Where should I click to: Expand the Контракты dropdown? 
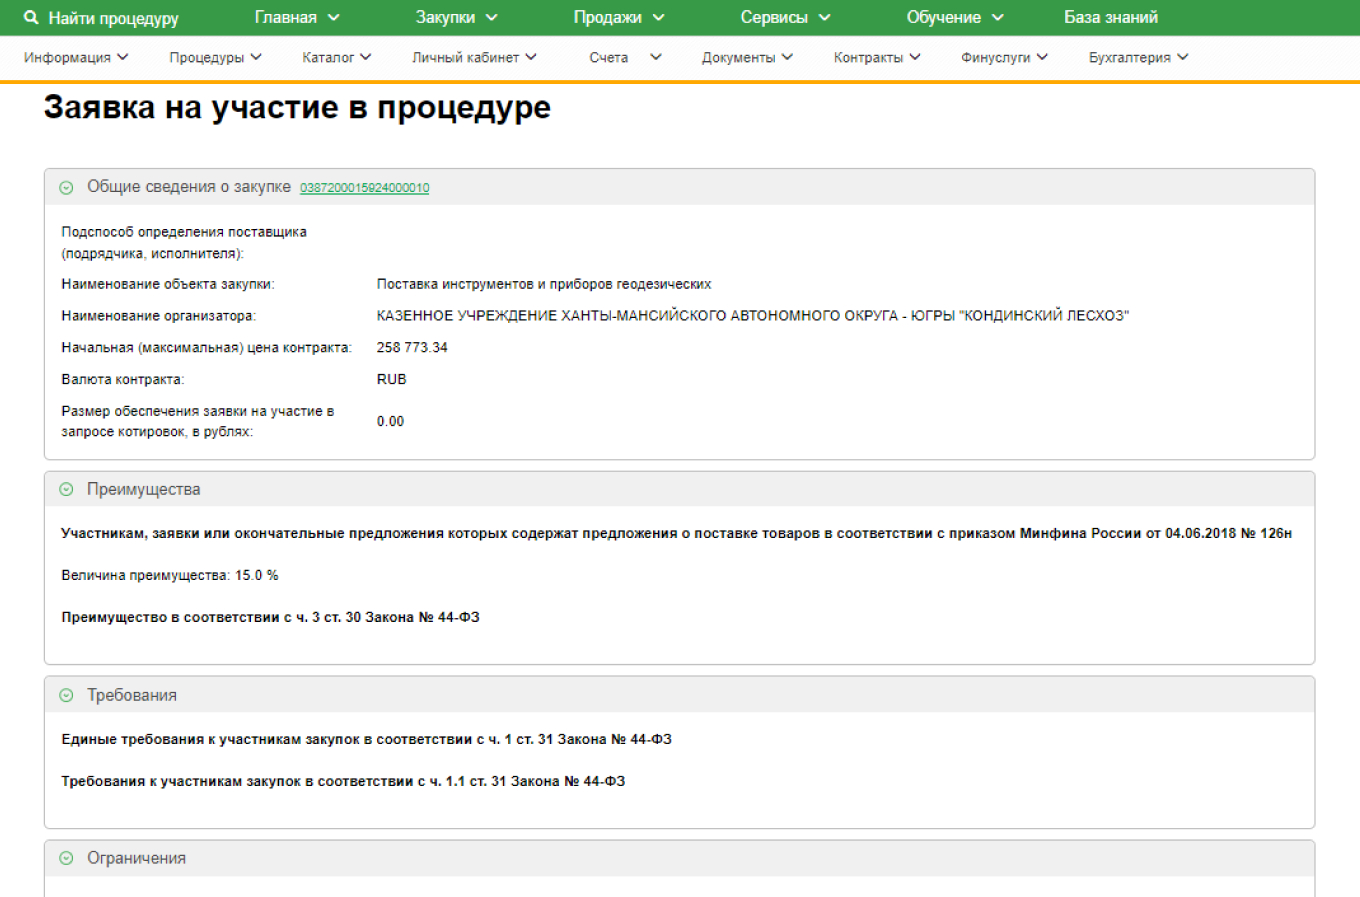875,57
